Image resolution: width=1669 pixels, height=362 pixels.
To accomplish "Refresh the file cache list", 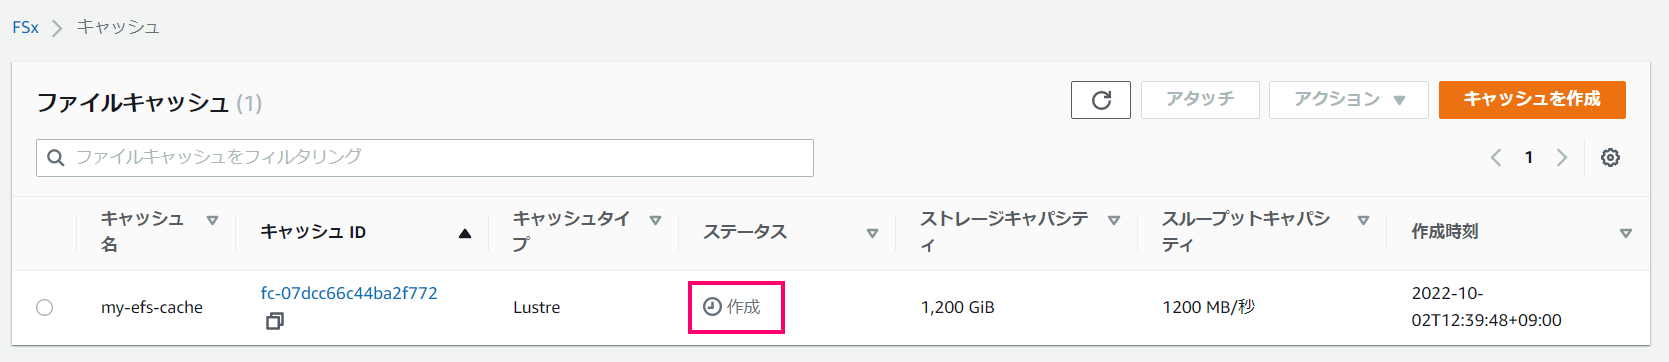I will click(x=1101, y=100).
